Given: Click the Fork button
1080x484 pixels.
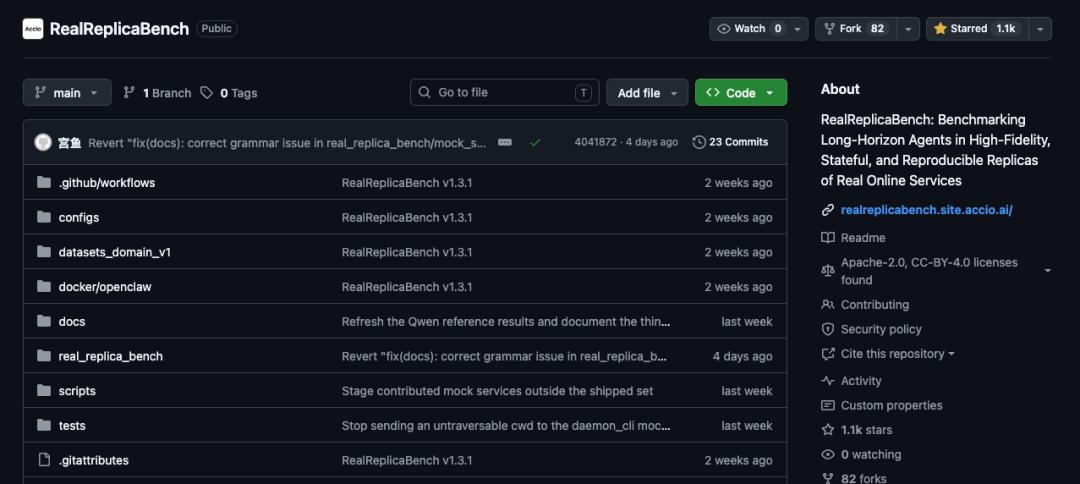Looking at the screenshot, I should click(x=855, y=29).
